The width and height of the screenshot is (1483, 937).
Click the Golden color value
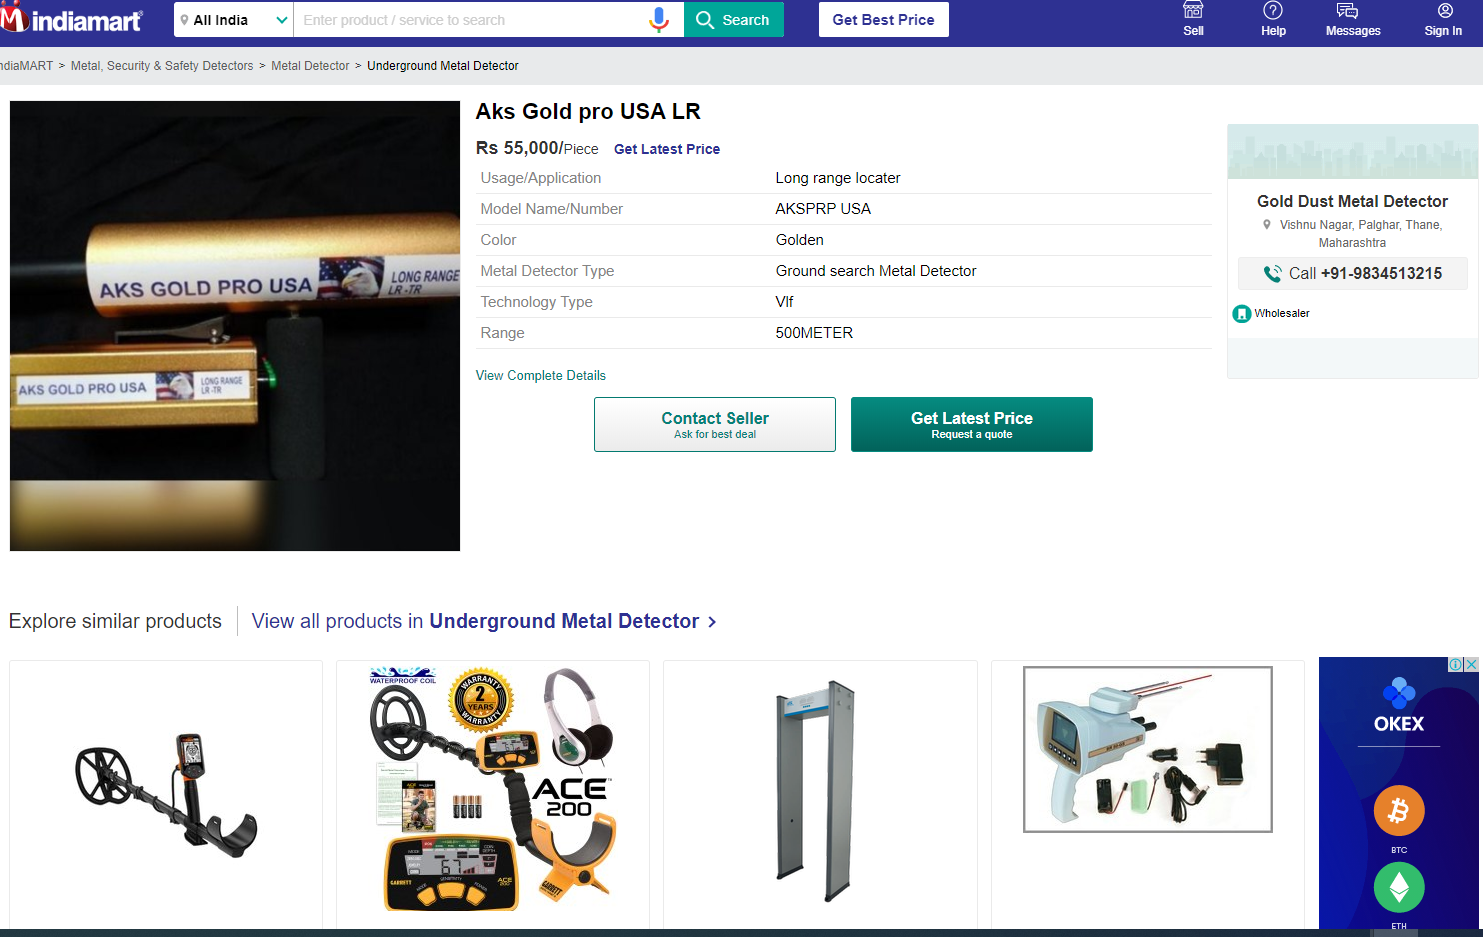800,240
